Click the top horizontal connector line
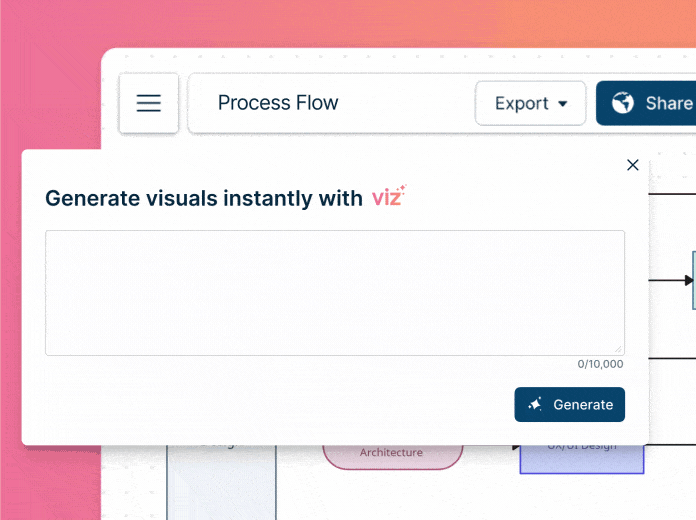This screenshot has width=696, height=520. [670, 193]
